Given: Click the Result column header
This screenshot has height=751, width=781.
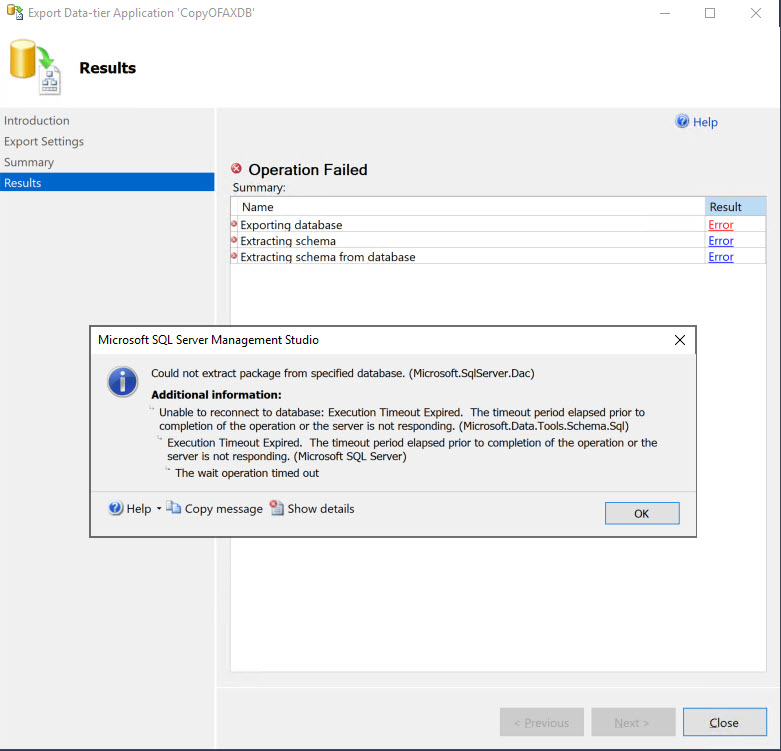Looking at the screenshot, I should [725, 207].
